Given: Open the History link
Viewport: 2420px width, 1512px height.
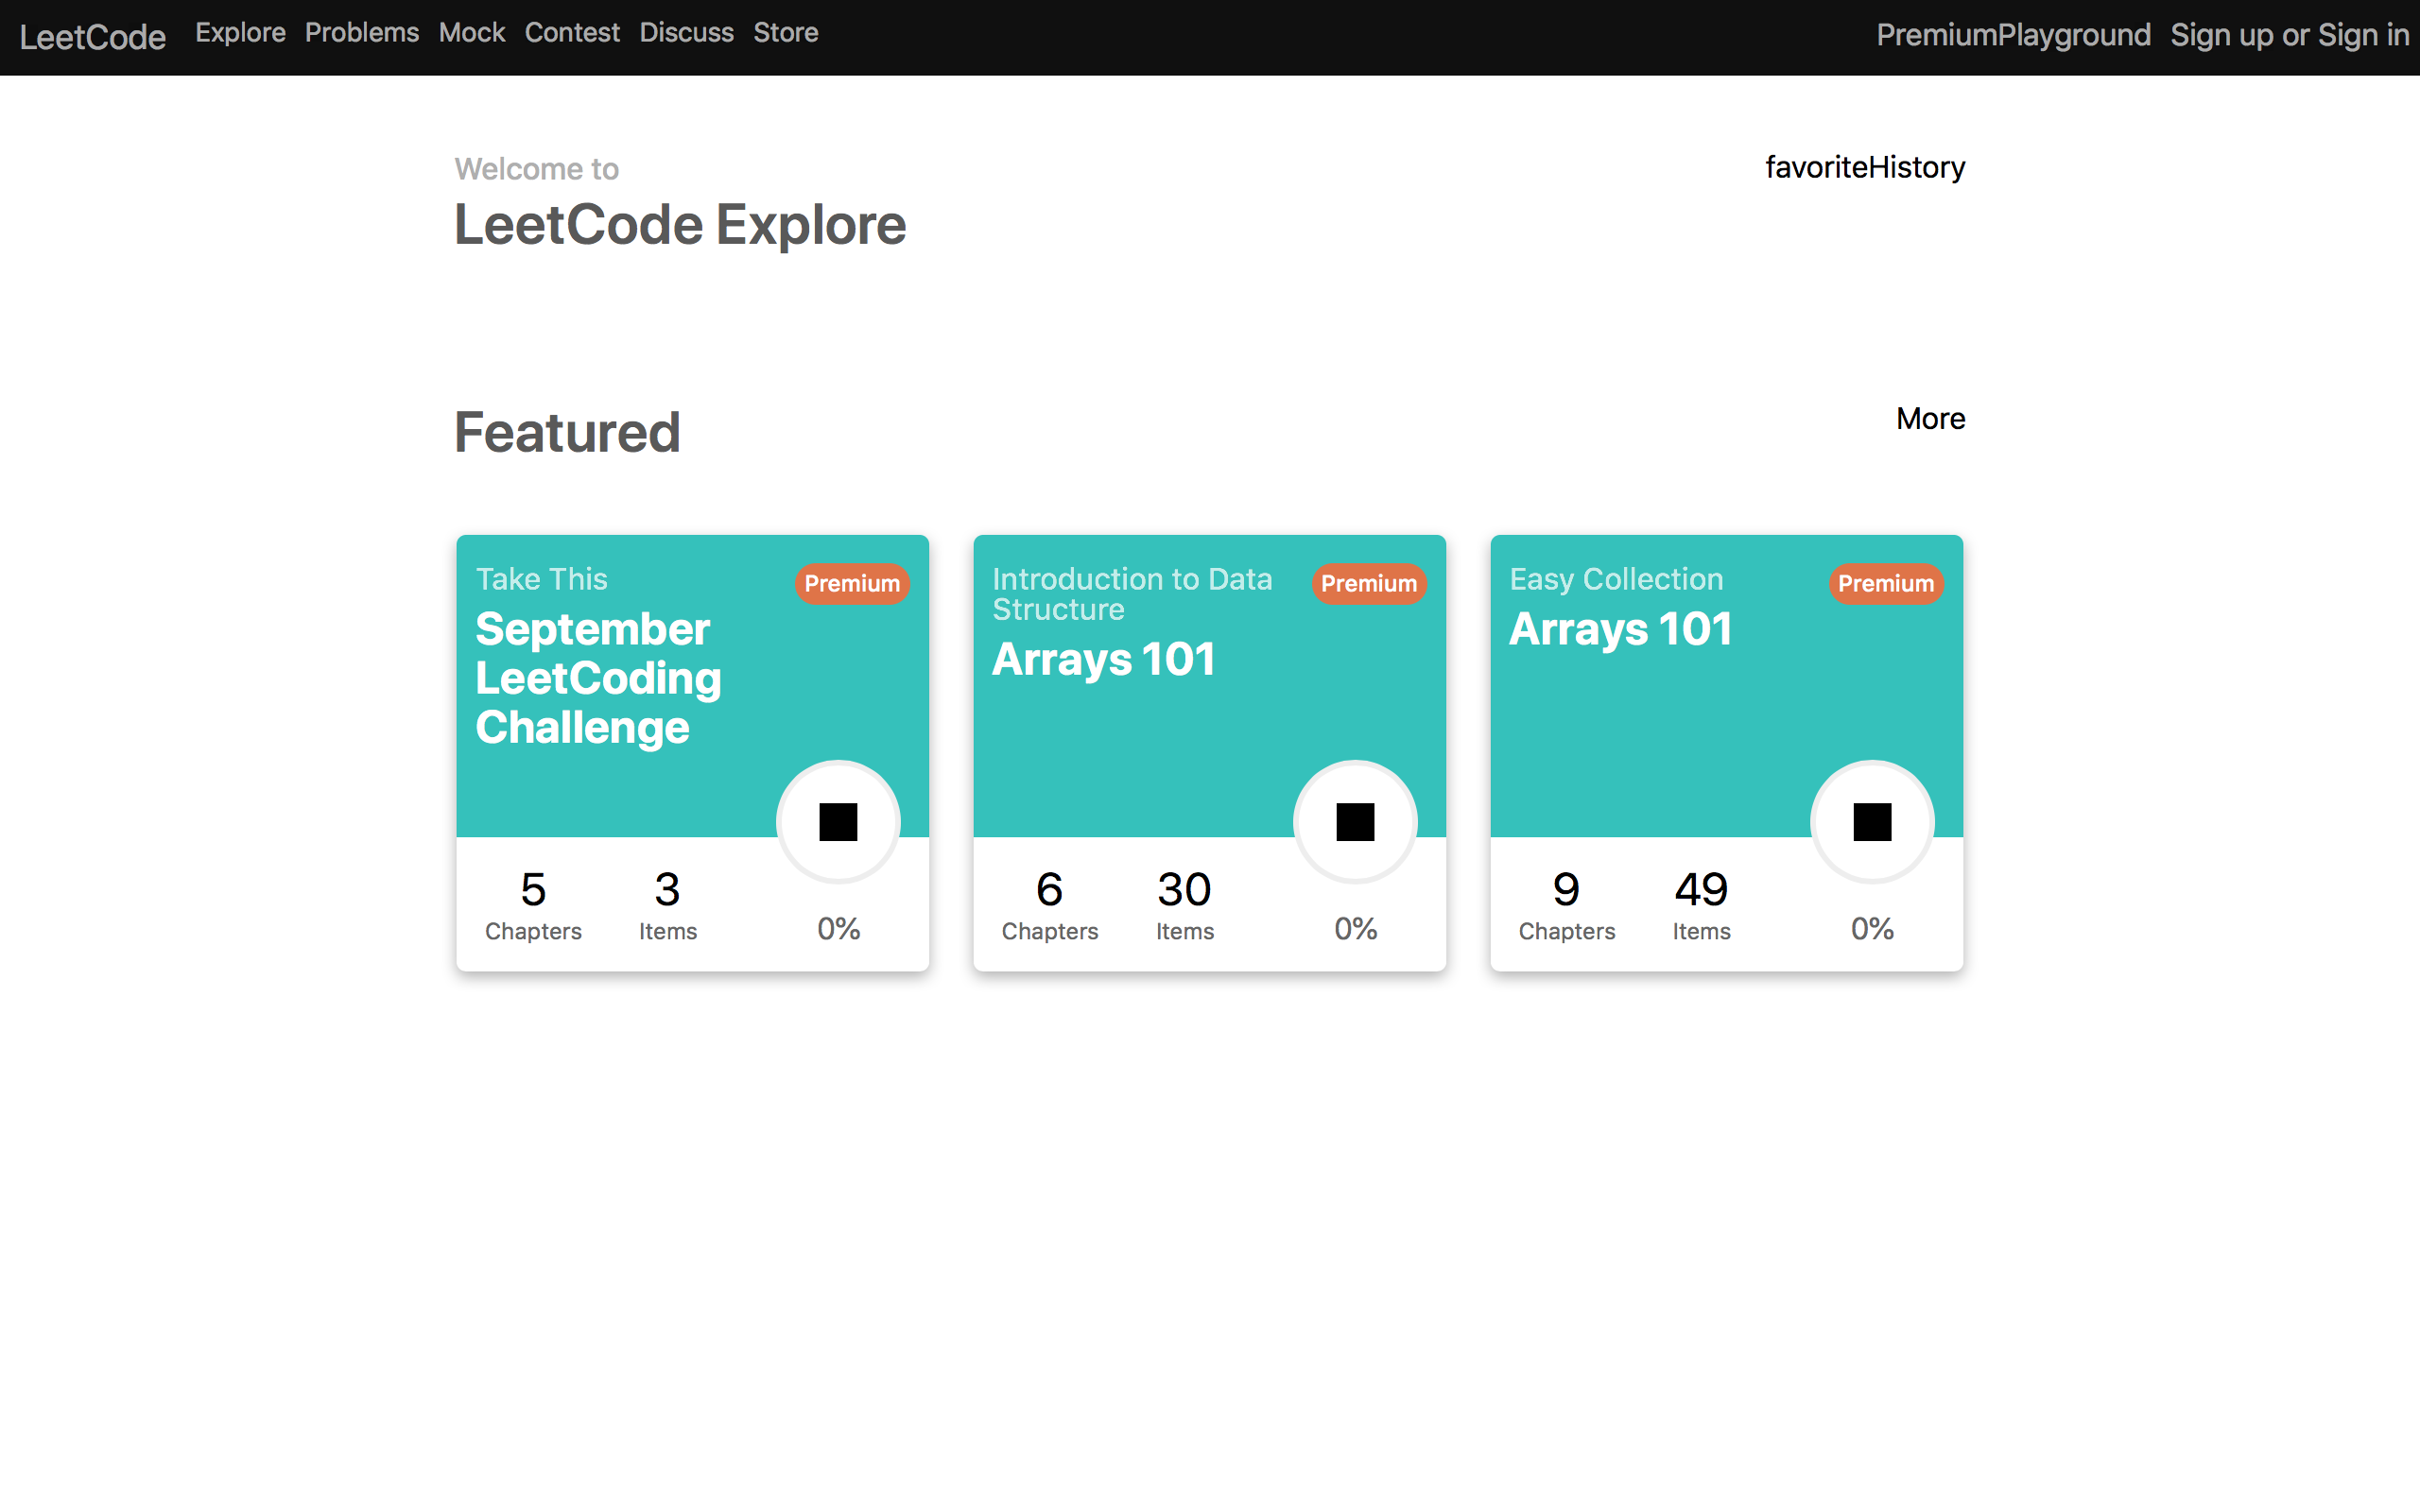Looking at the screenshot, I should 1917,167.
